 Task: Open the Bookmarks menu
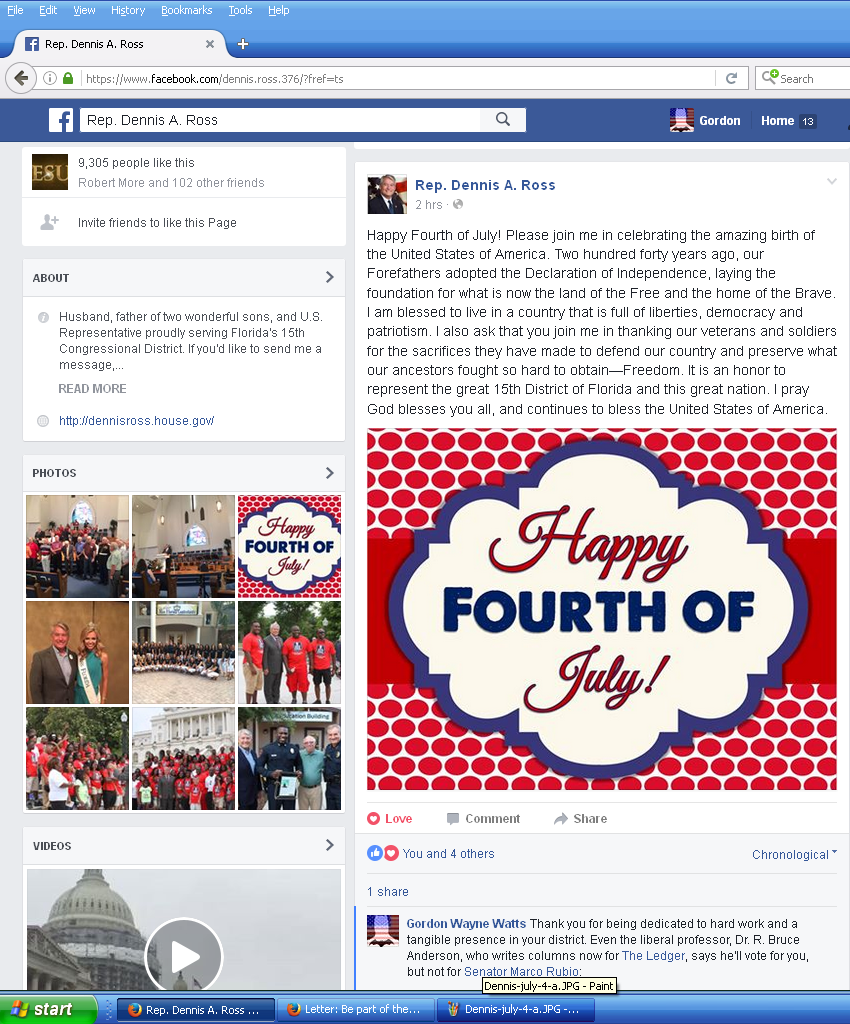pyautogui.click(x=187, y=10)
